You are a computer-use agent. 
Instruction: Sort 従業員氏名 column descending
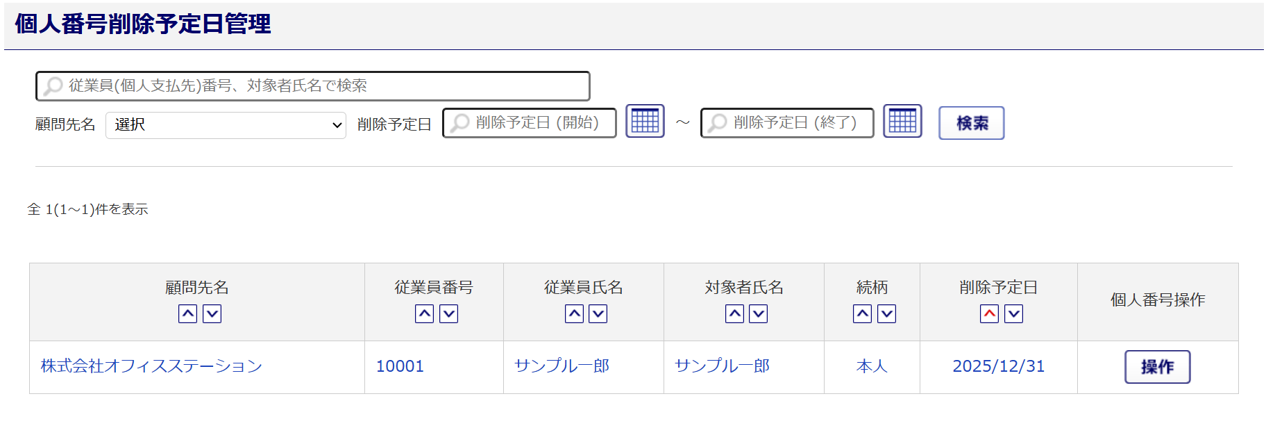598,314
